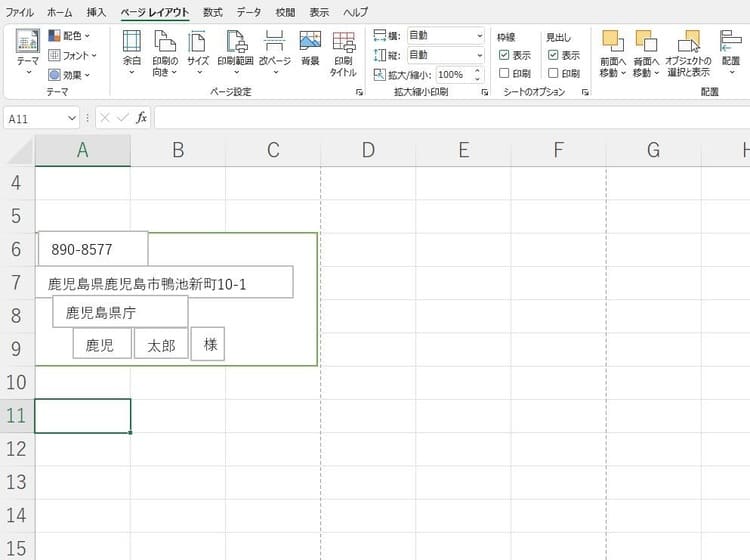Open the テーマ themes gallery
This screenshot has height=560, width=750.
tap(27, 52)
